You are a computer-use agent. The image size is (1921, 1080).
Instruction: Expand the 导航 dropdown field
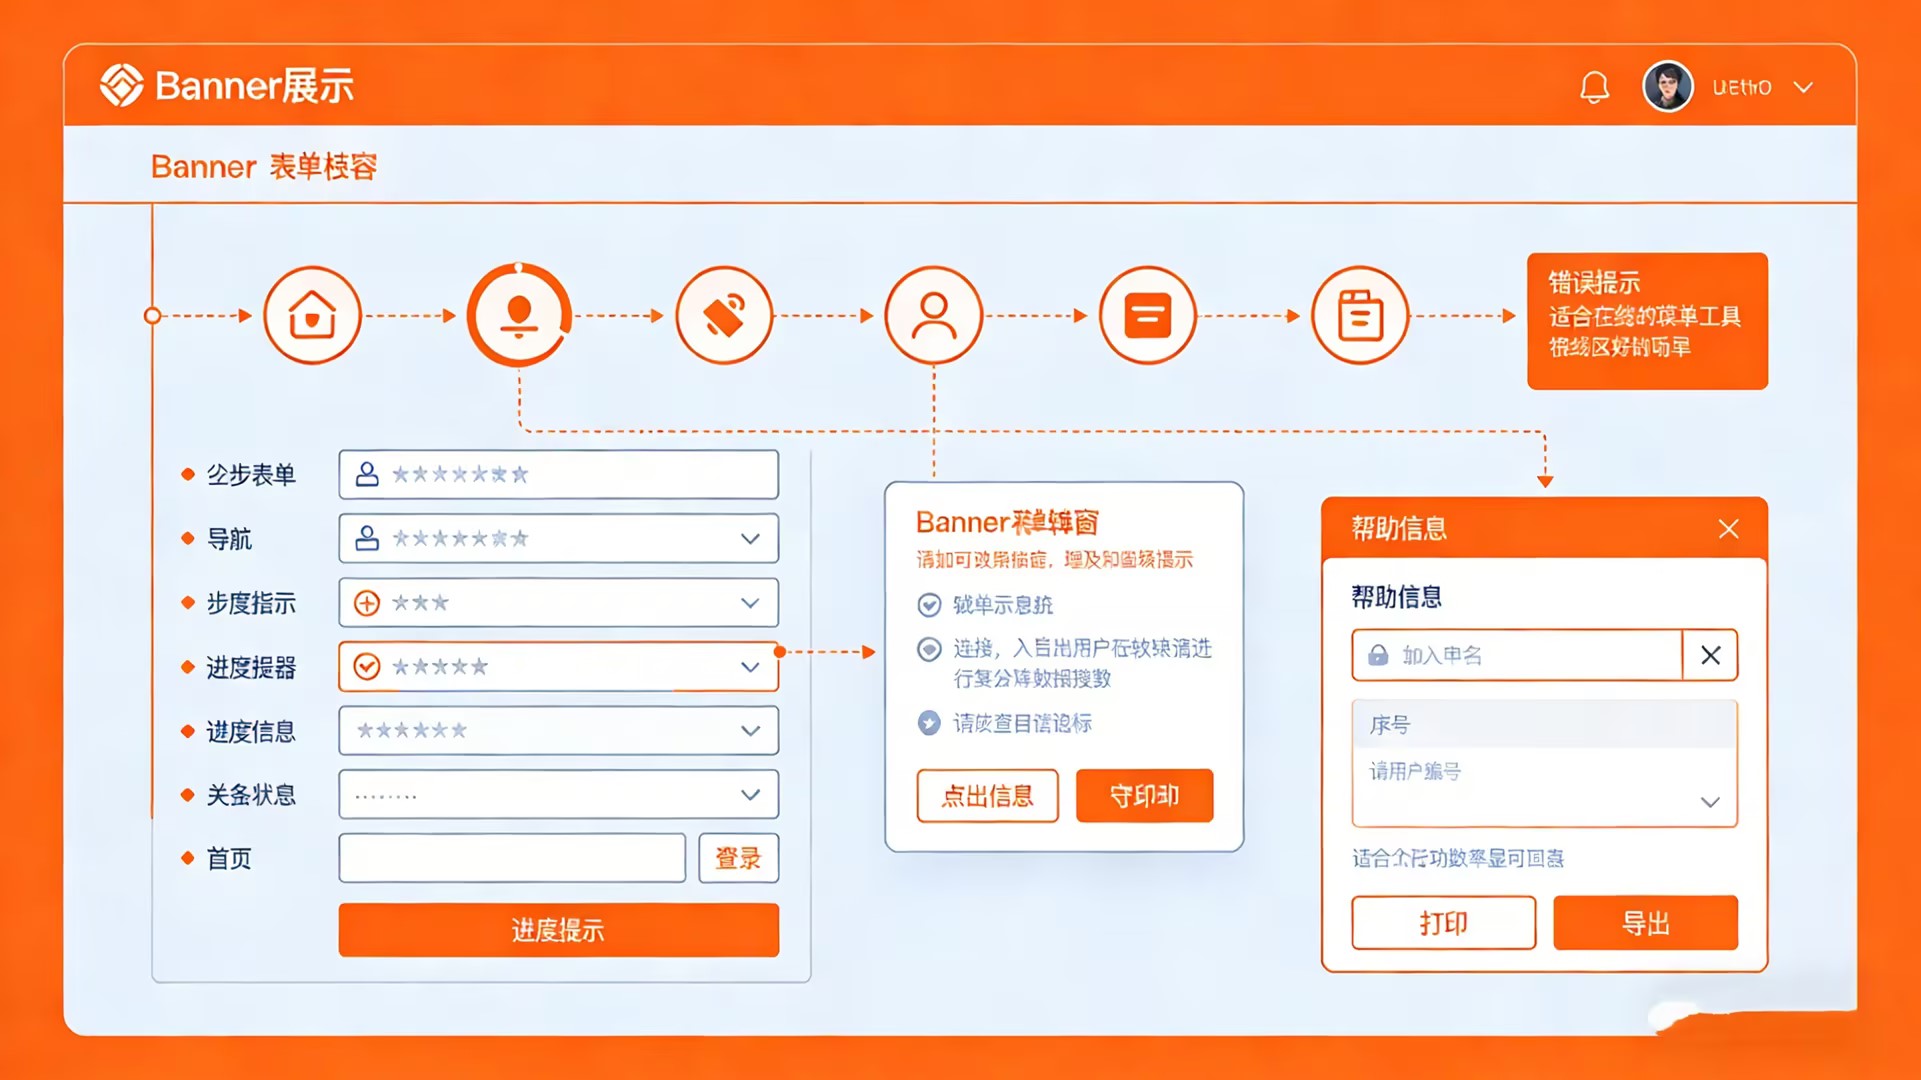[750, 539]
